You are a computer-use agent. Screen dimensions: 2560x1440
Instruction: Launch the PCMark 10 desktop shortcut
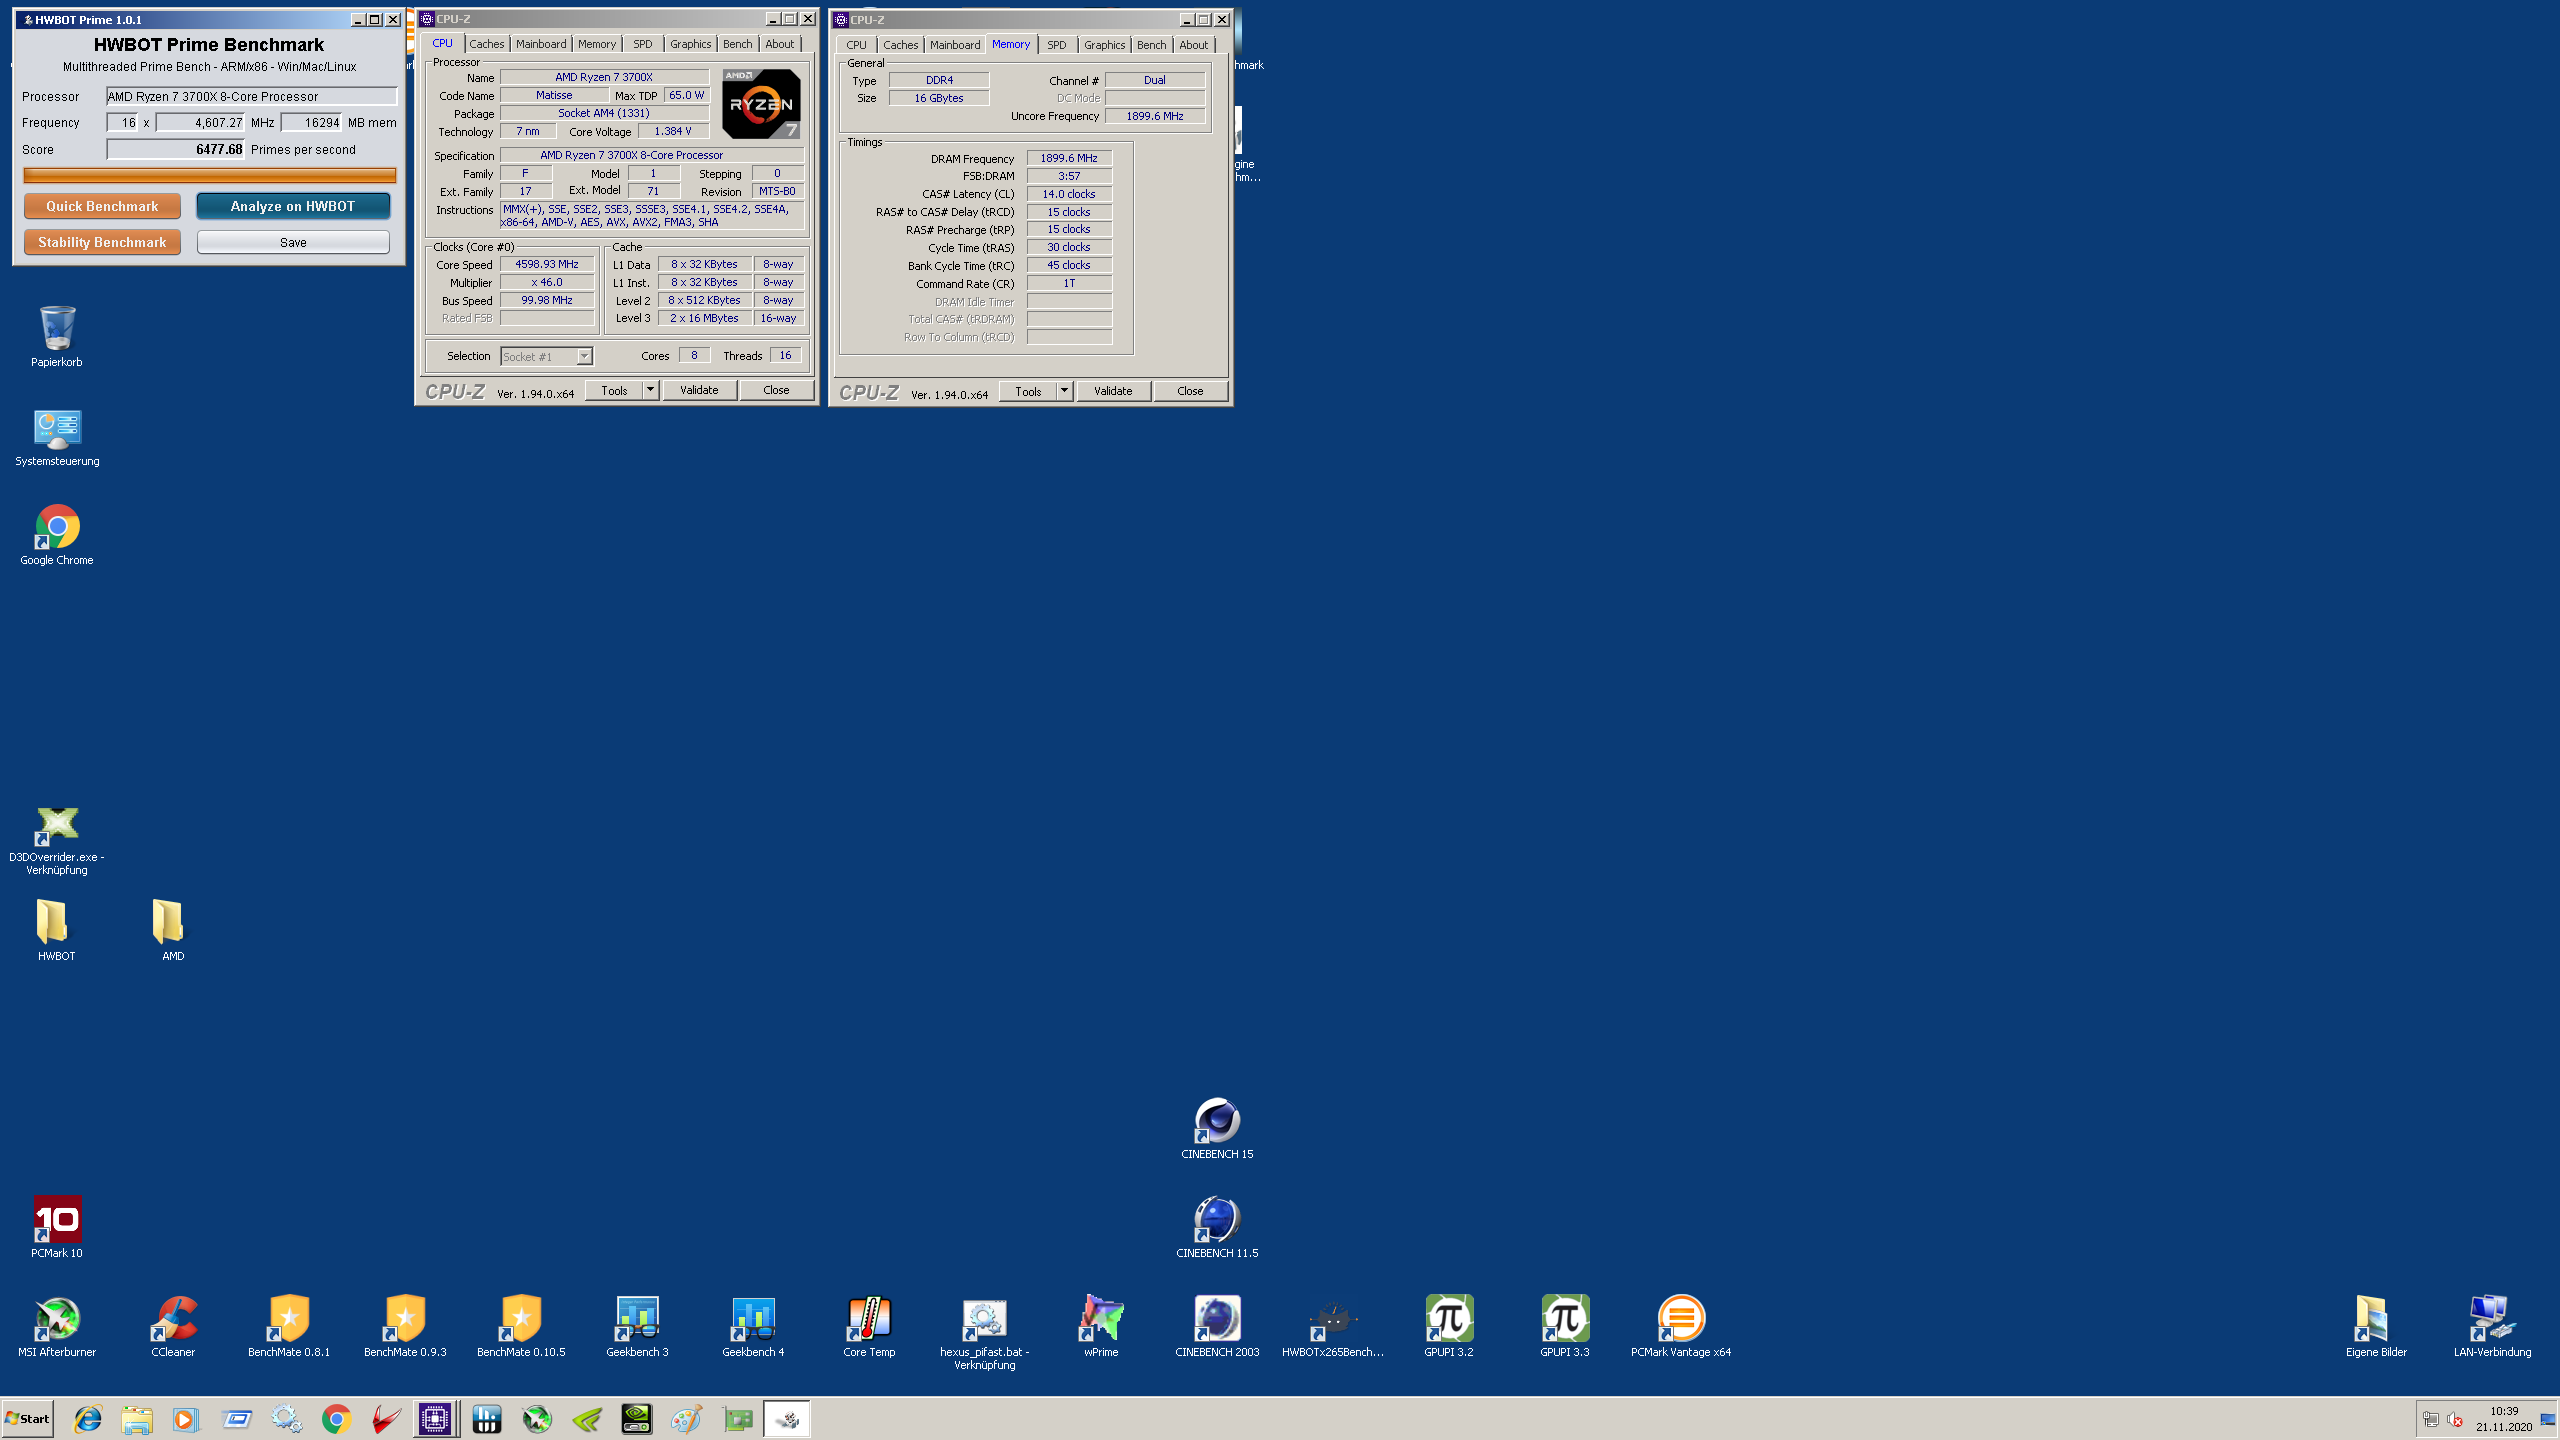click(x=57, y=1227)
